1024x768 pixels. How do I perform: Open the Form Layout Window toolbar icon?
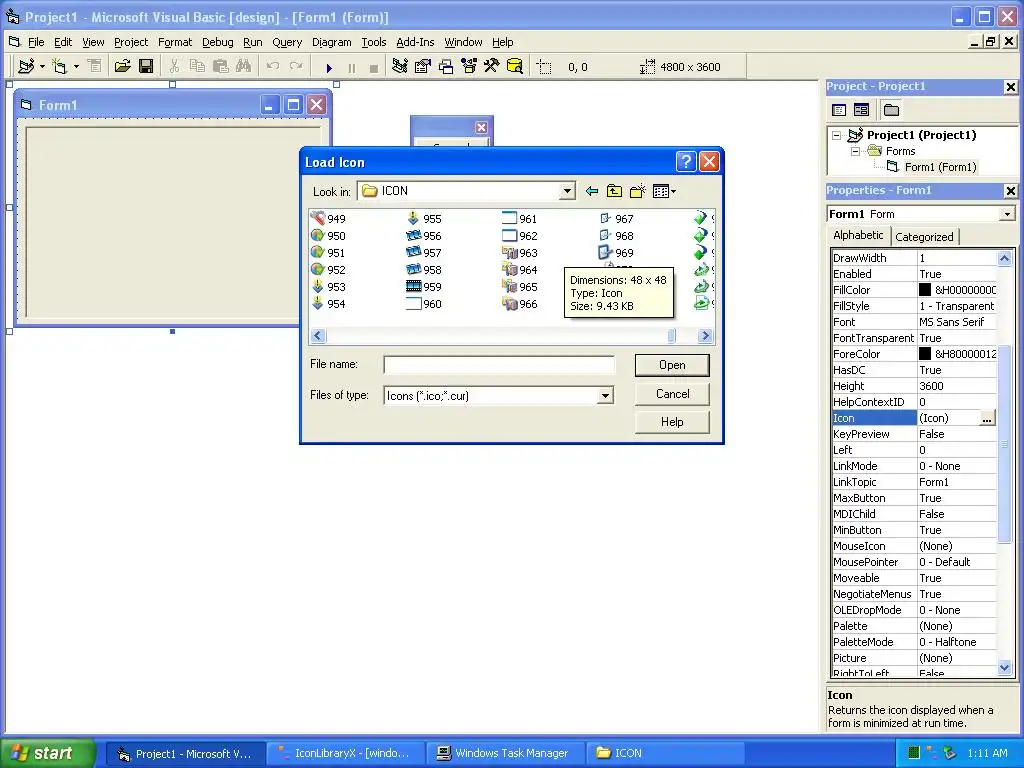click(x=446, y=67)
